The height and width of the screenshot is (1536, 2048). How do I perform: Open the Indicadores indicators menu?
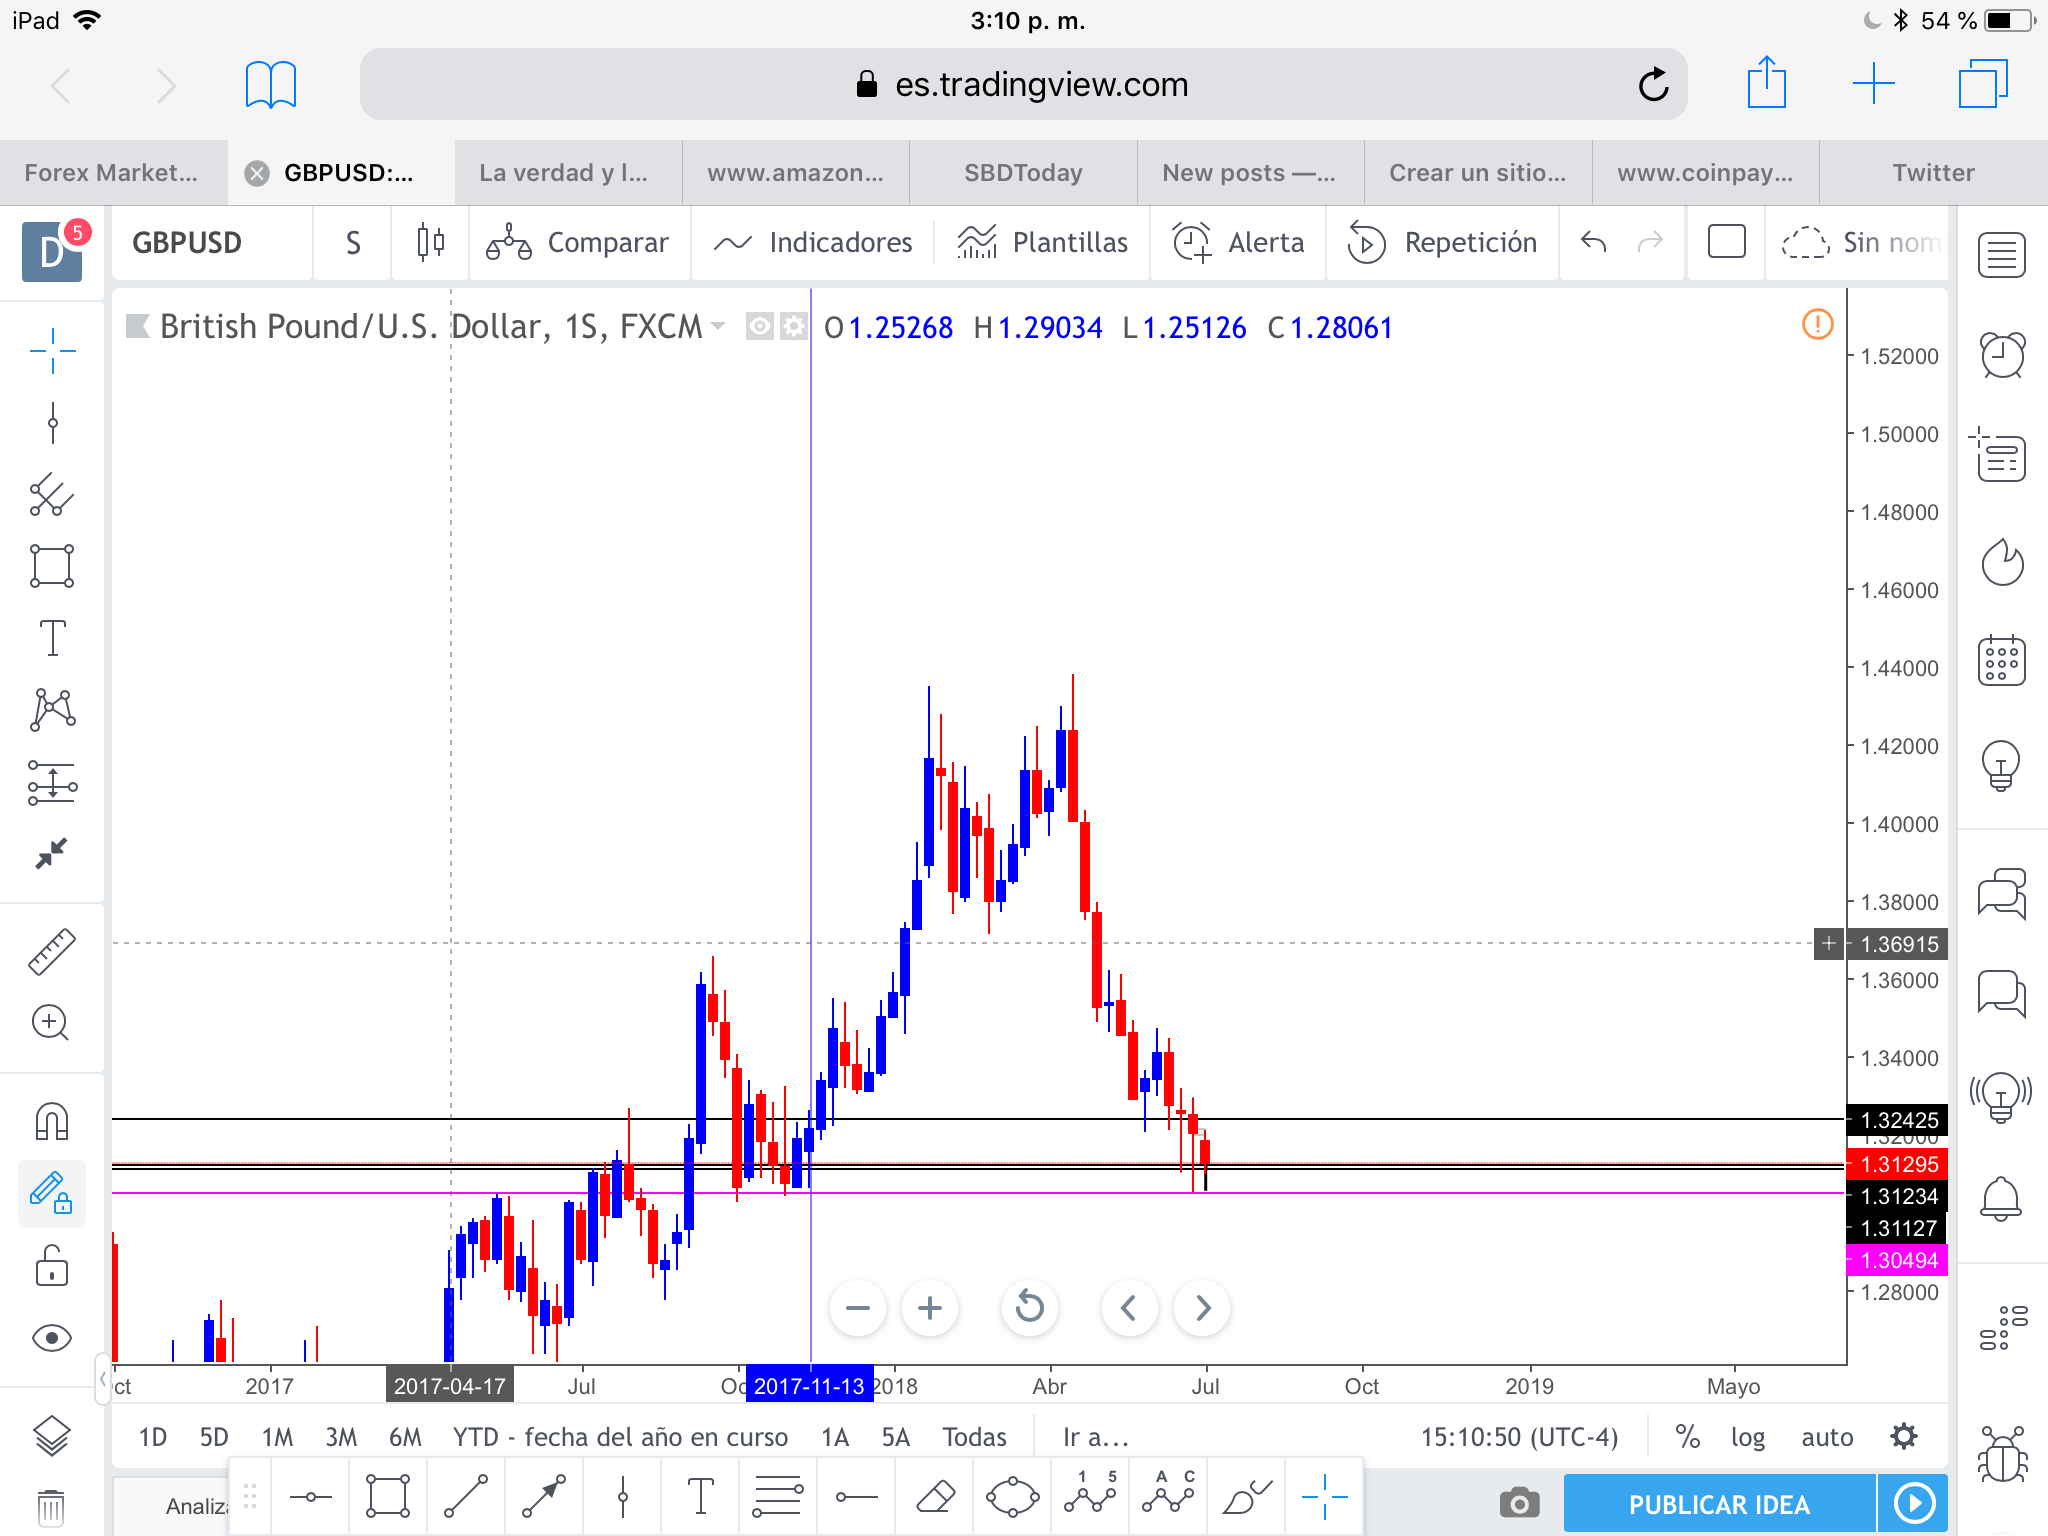coord(812,242)
